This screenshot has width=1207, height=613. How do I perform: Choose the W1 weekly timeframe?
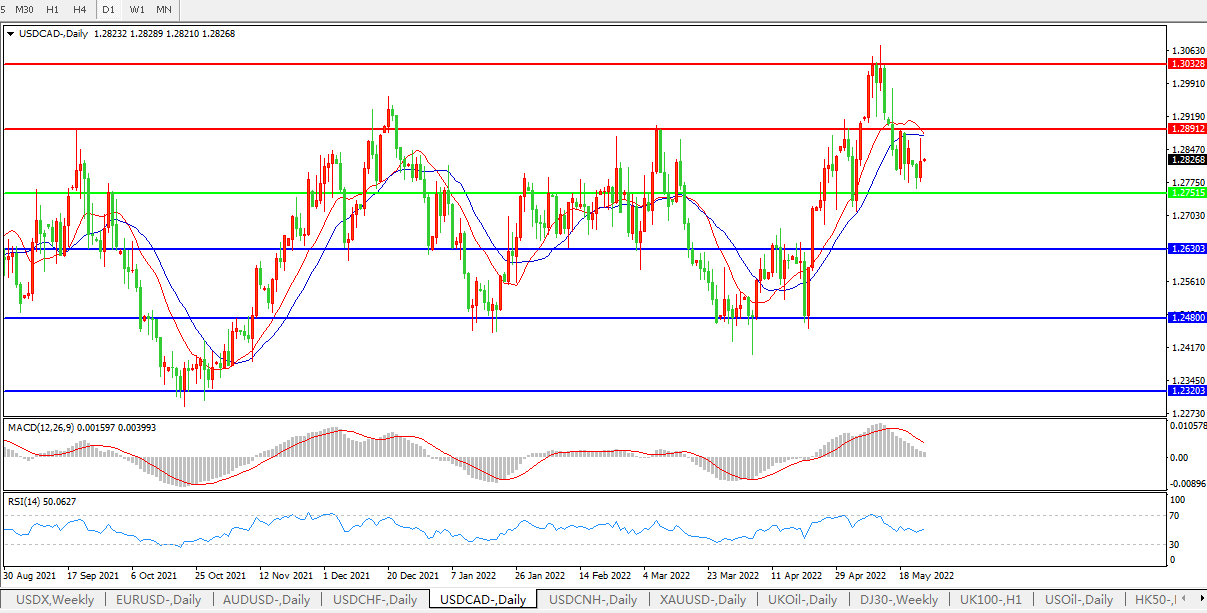[137, 9]
